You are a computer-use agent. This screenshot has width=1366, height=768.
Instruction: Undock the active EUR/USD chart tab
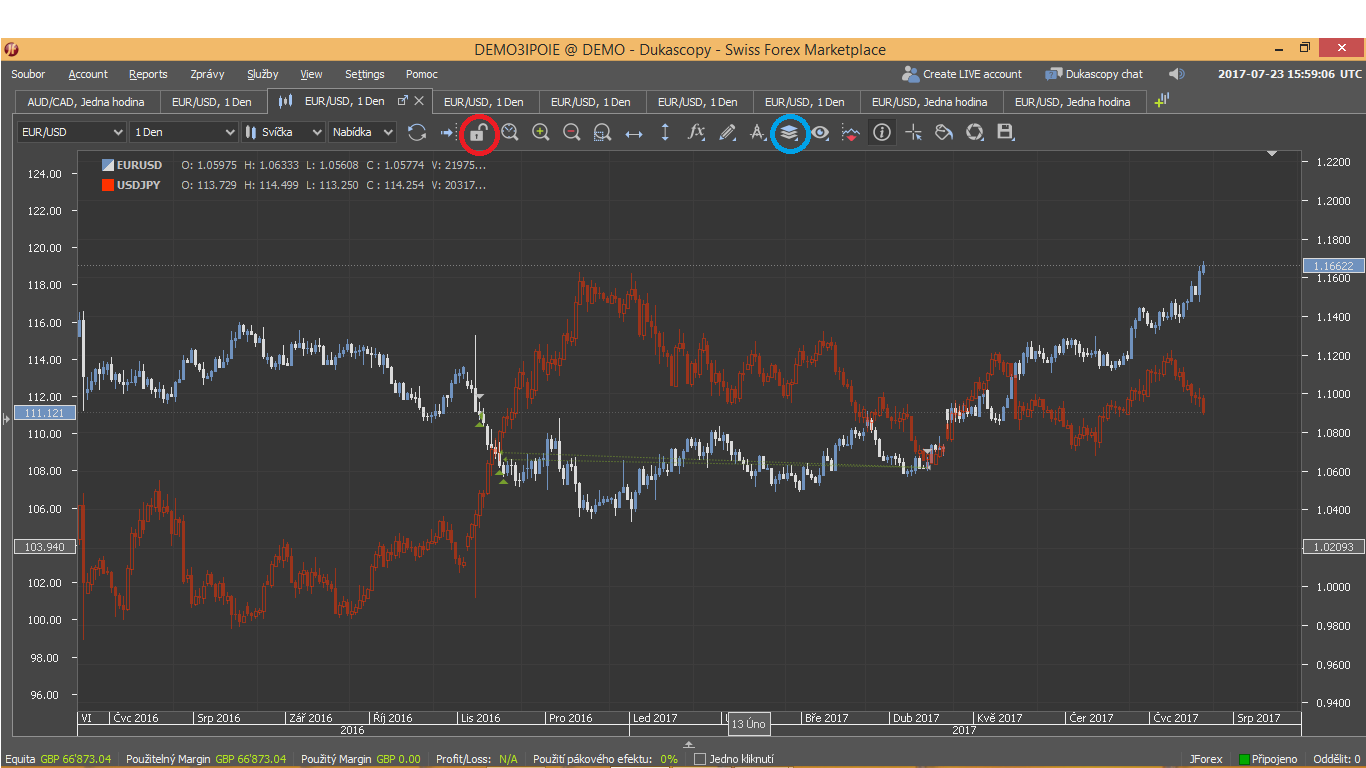pyautogui.click(x=403, y=101)
